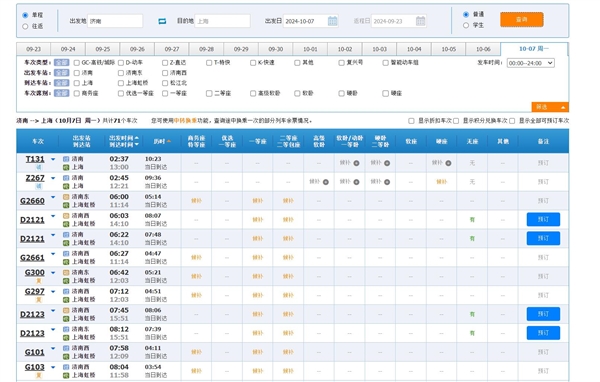
Task: Expand stops for train Z267
Action: tap(53, 178)
